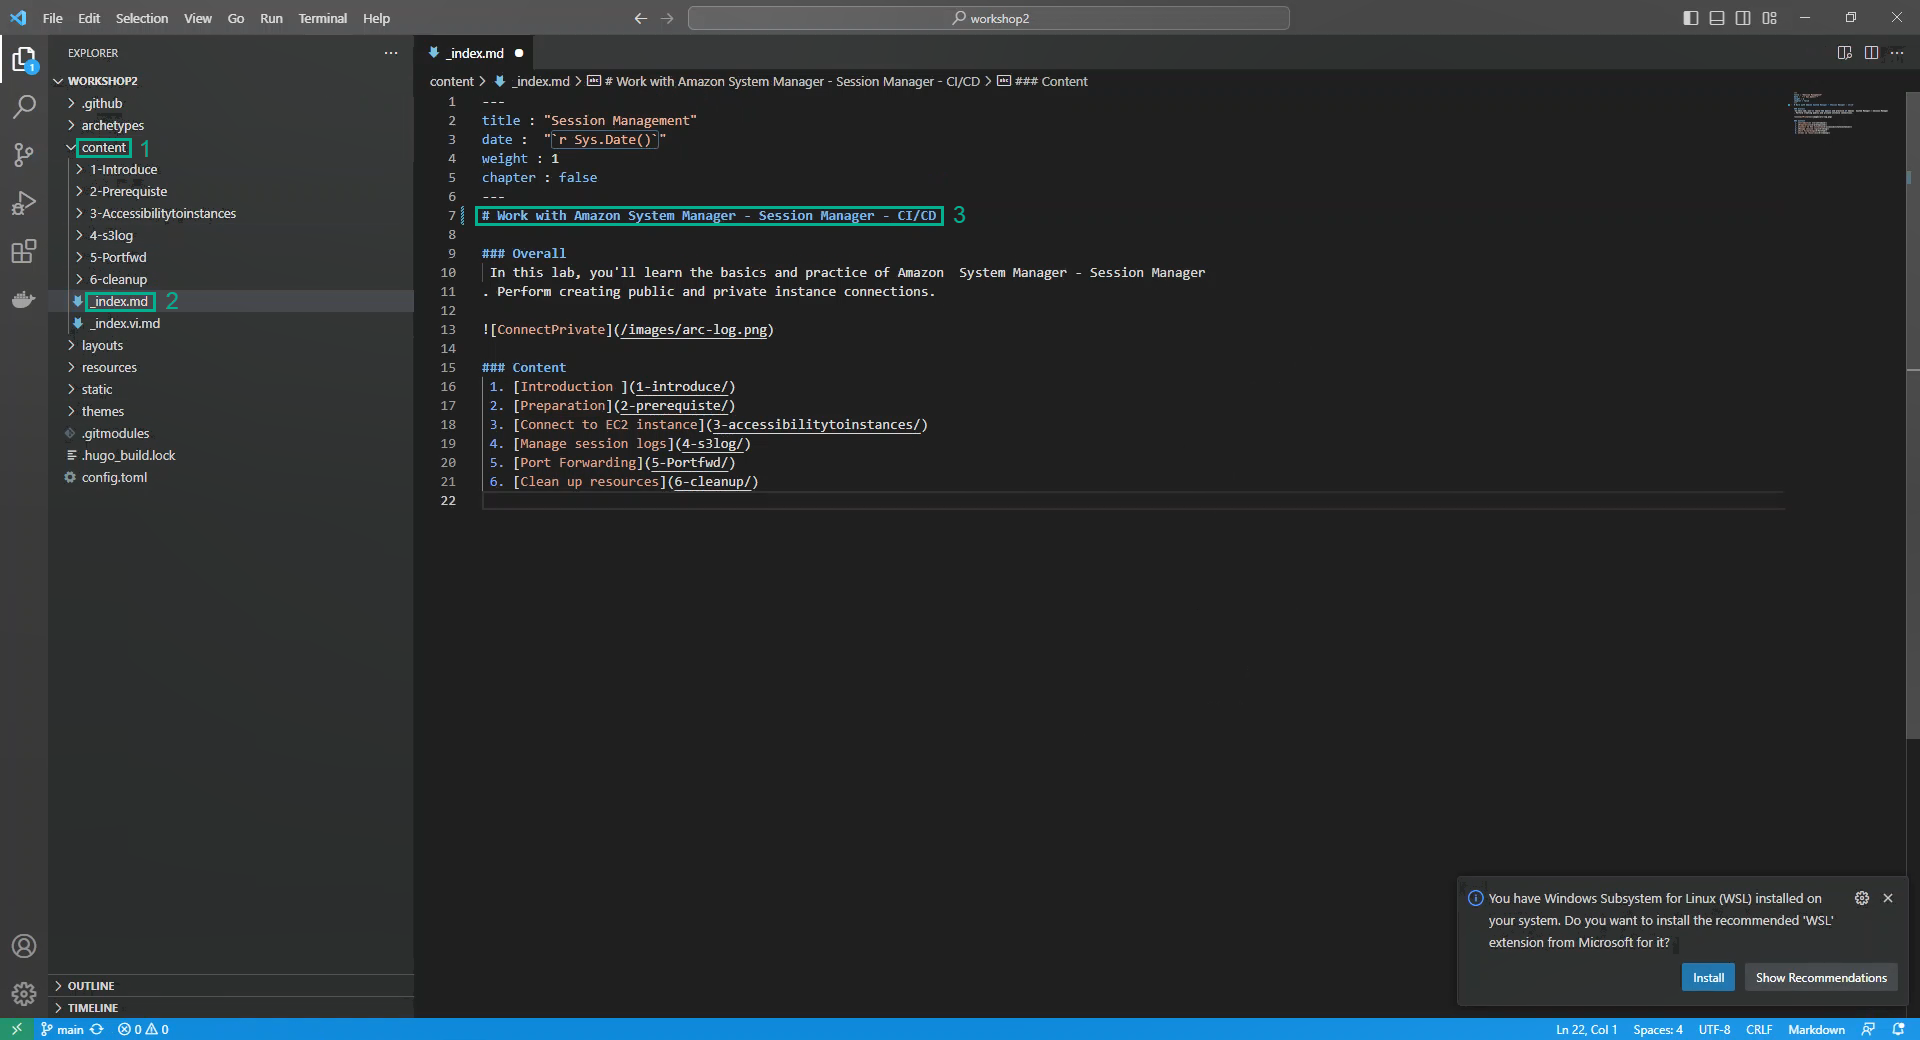1920x1040 pixels.
Task: Toggle Panel layout icon
Action: [1717, 18]
